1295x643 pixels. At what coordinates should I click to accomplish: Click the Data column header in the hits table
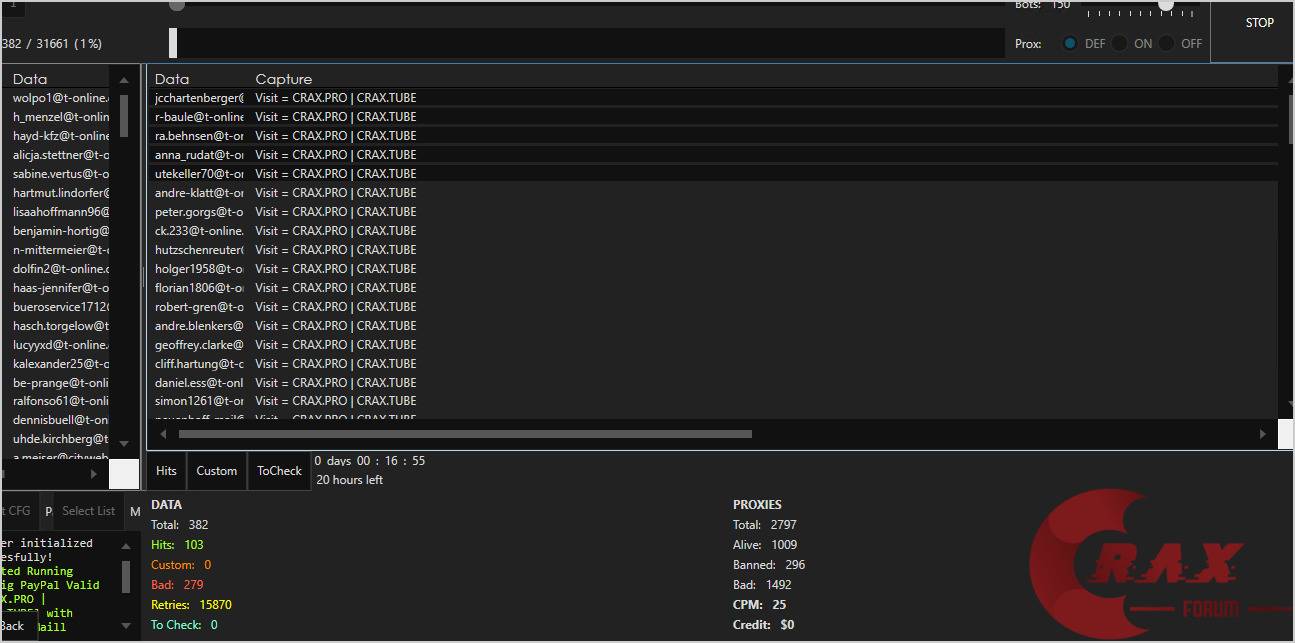point(172,79)
